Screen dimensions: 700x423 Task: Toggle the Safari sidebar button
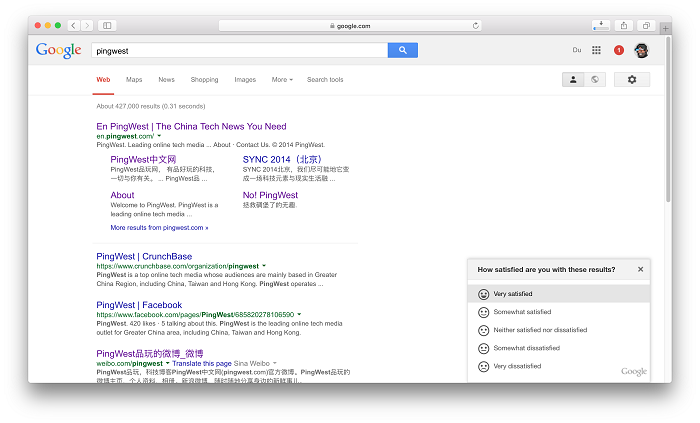(107, 25)
